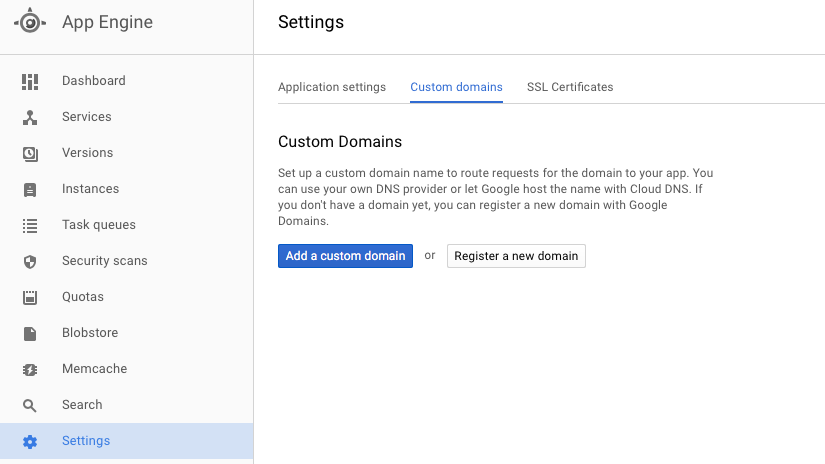Click the Blobstore file icon

pyautogui.click(x=30, y=334)
